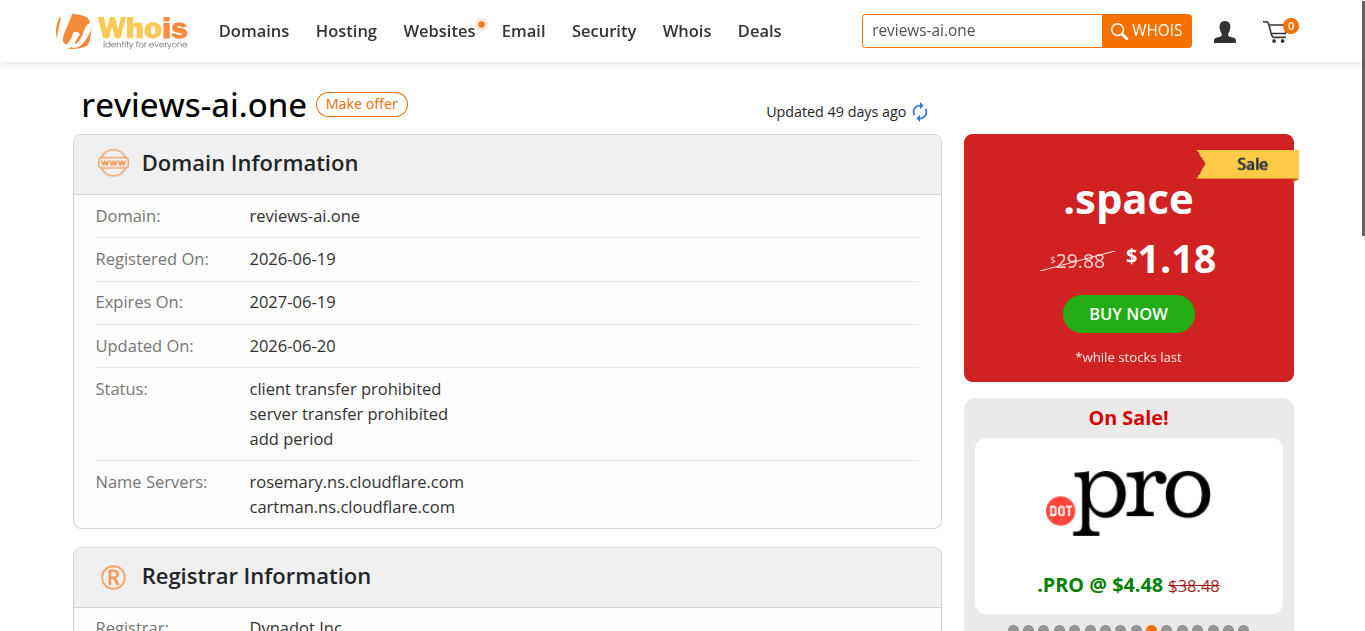The image size is (1365, 631).
Task: Click the orange active carousel dot
Action: tap(1151, 630)
